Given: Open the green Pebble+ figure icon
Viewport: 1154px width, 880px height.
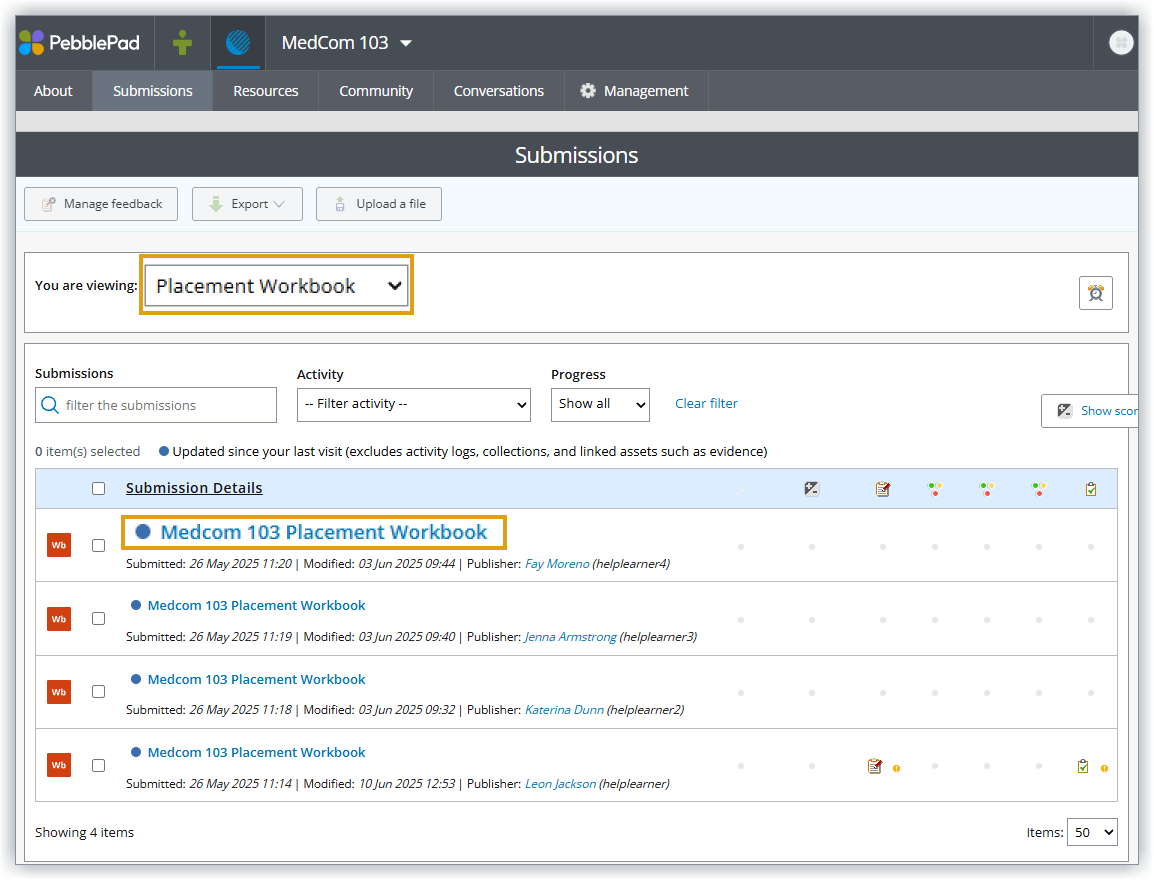Looking at the screenshot, I should (183, 43).
